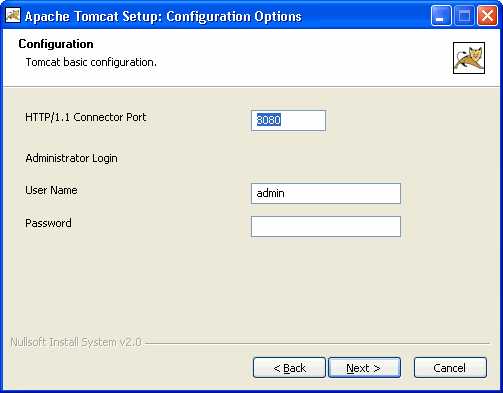Click the bold Configuration heading

click(56, 44)
